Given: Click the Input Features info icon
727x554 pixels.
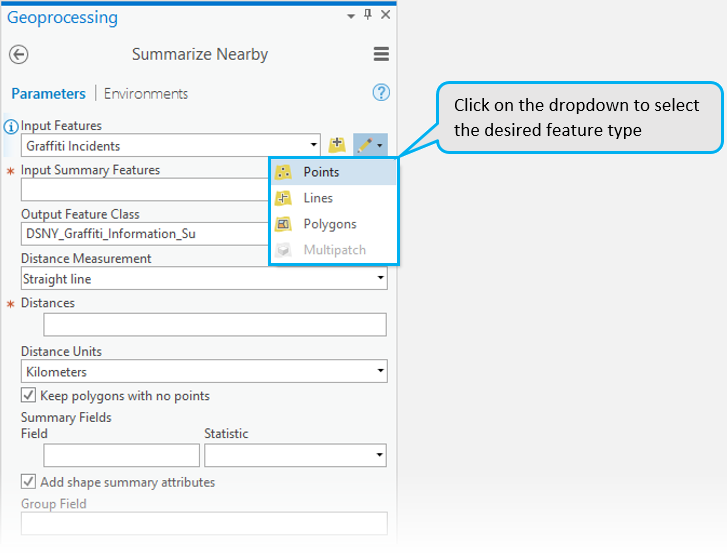Looking at the screenshot, I should pos(11,127).
